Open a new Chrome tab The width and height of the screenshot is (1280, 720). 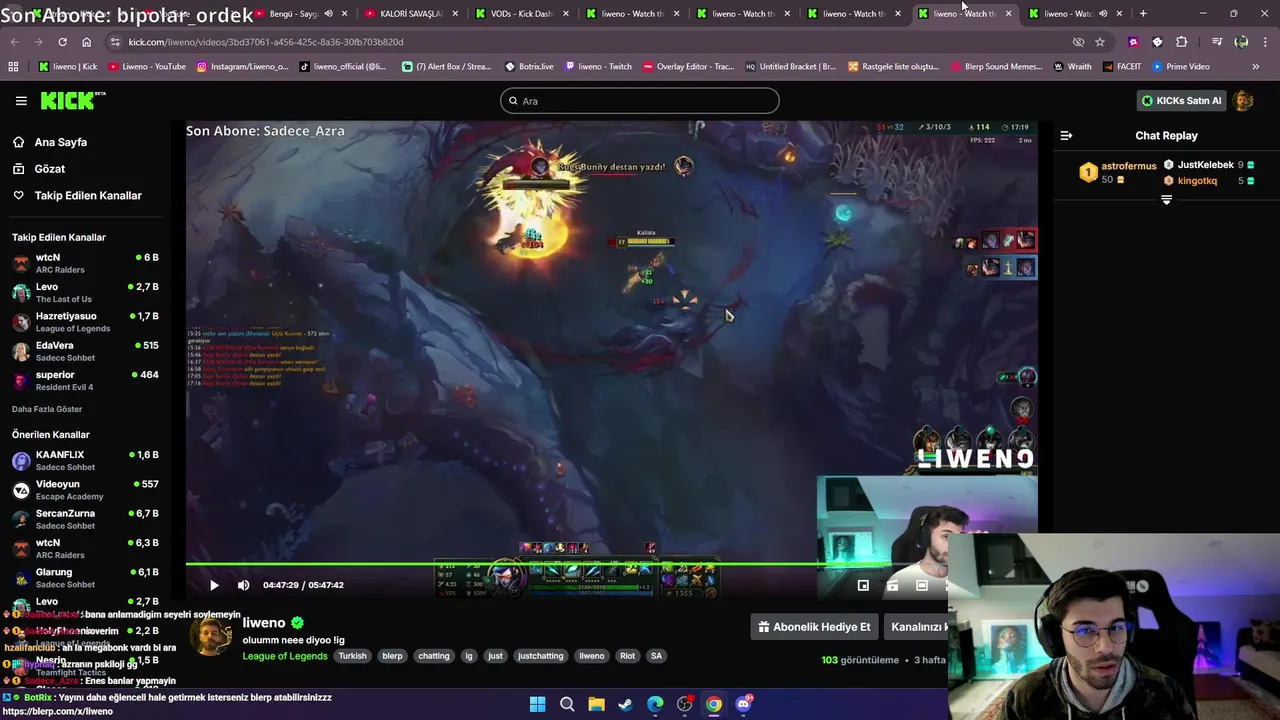pyautogui.click(x=1143, y=14)
